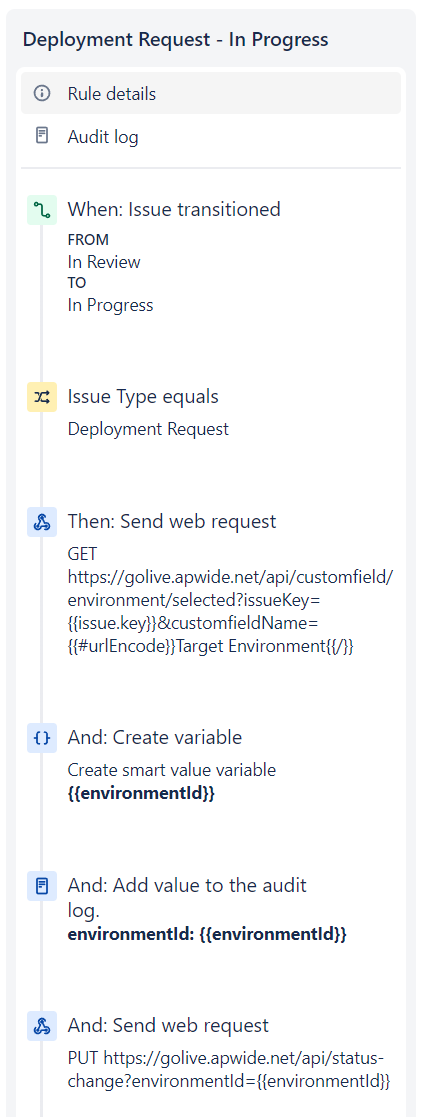The width and height of the screenshot is (426, 1117).
Task: Select the green Issue transitioned trigger icon
Action: (x=42, y=210)
